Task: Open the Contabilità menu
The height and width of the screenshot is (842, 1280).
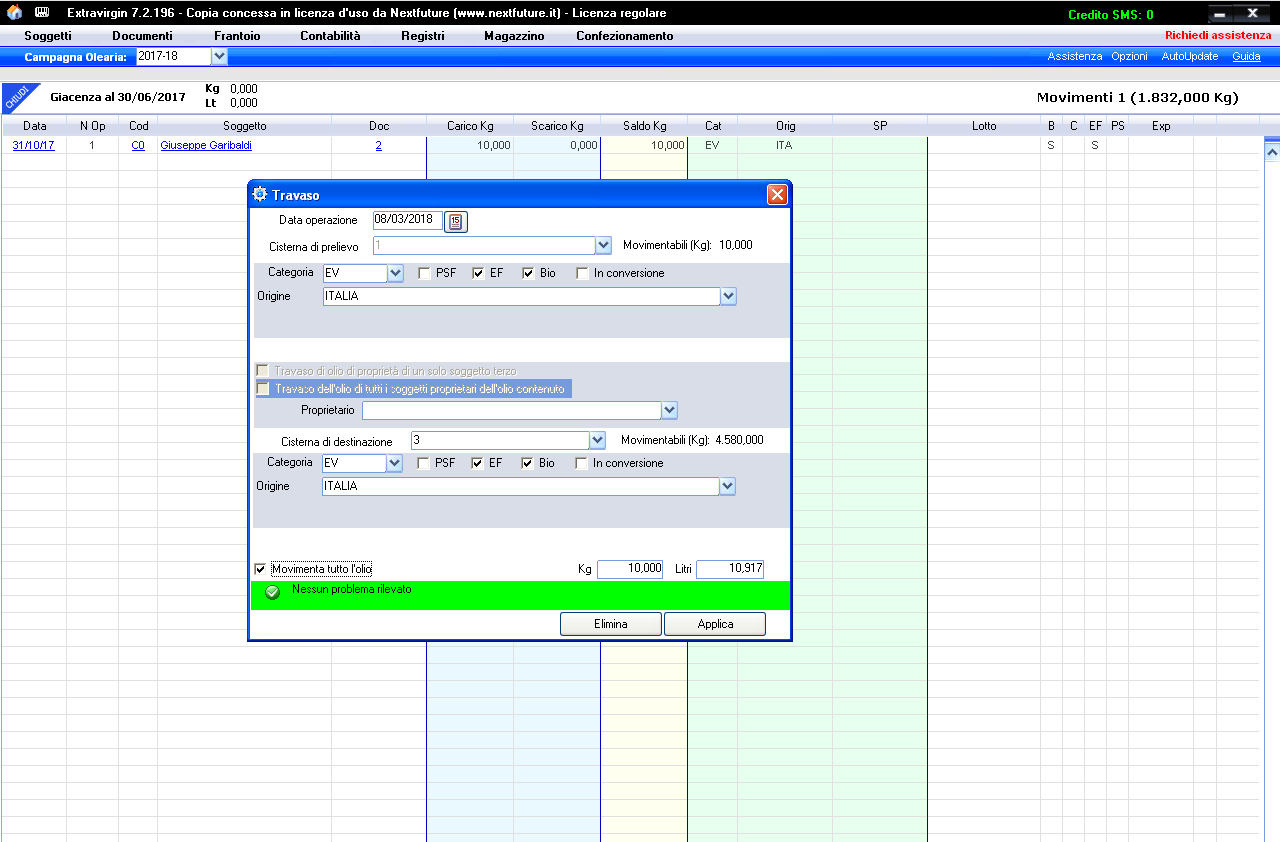Action: (330, 36)
